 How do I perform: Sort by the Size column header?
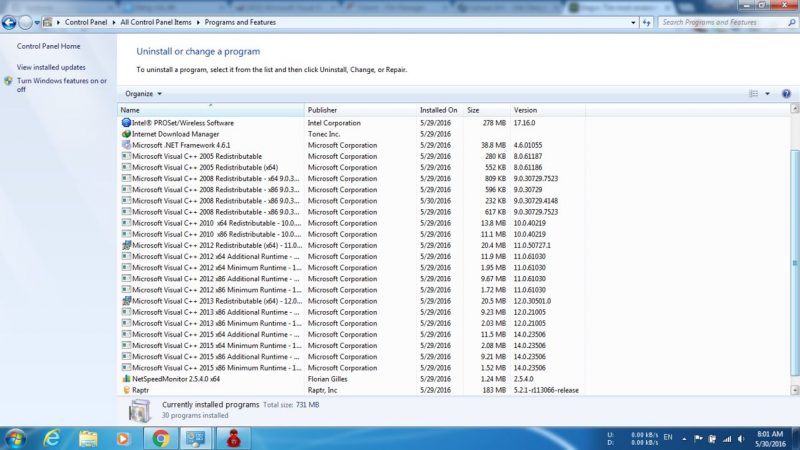coord(487,110)
